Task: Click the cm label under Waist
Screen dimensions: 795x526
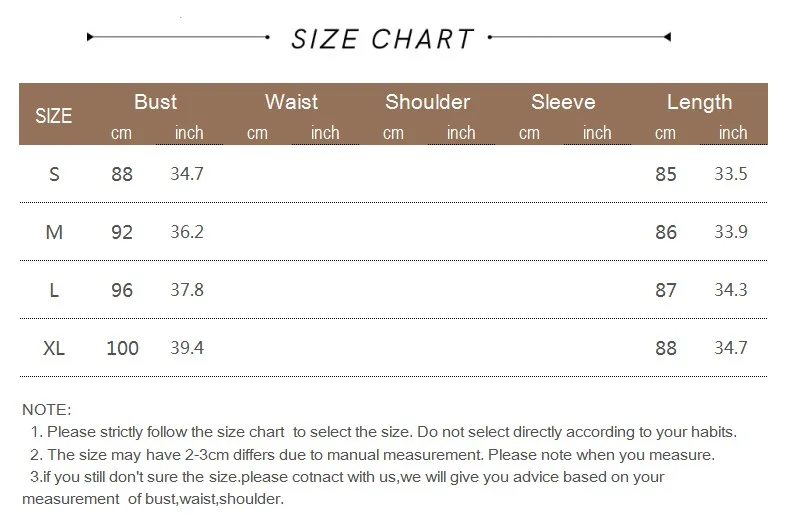Action: tap(257, 133)
